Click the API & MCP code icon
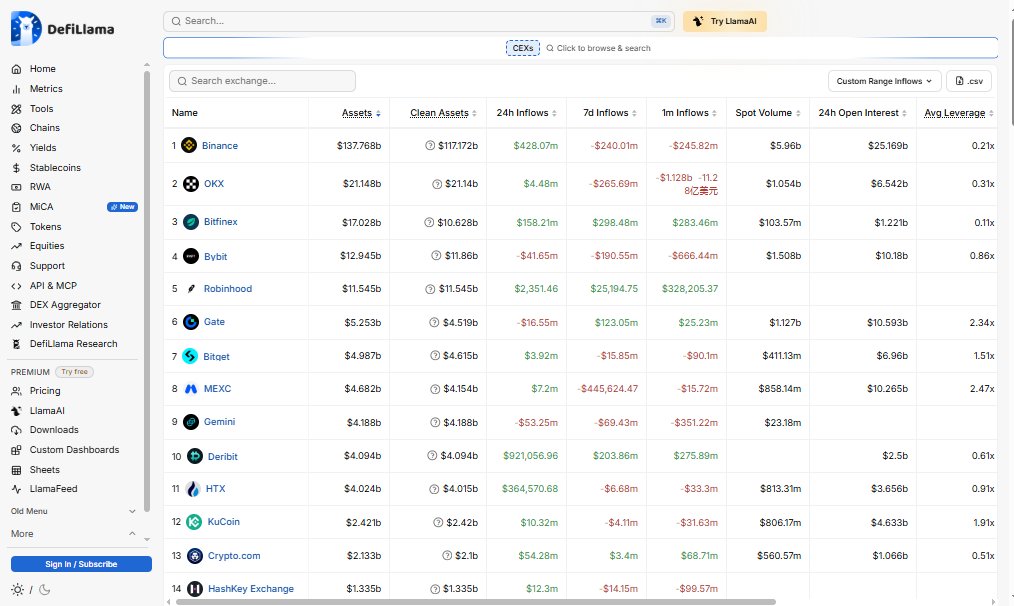1014x606 pixels. (x=17, y=286)
